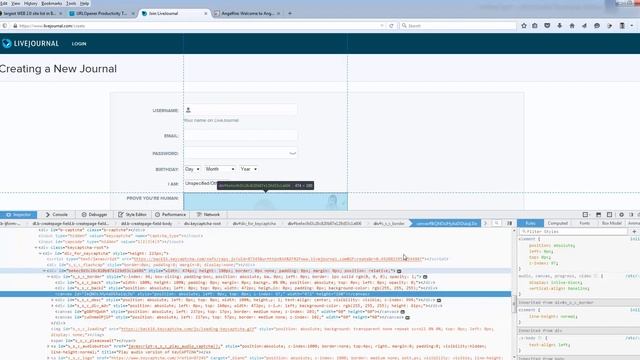The height and width of the screenshot is (360, 640).
Task: Click the div#div_for_keycaptcha breadcrumb
Action: point(254,224)
